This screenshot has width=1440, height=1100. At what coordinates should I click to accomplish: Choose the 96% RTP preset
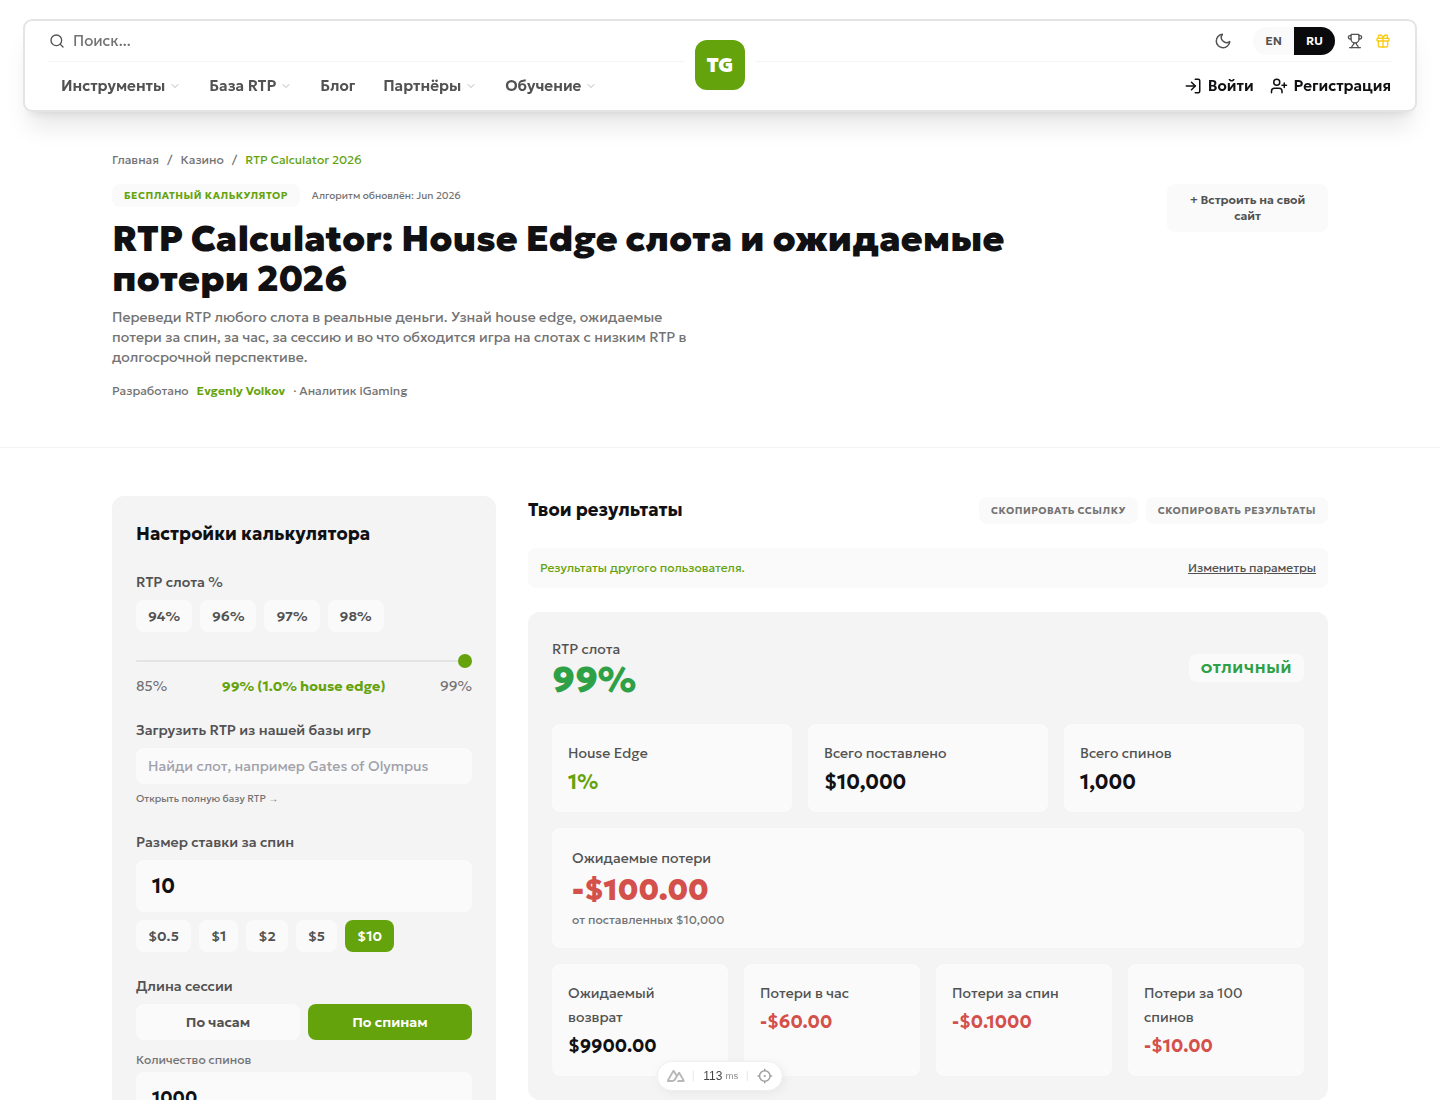(228, 617)
